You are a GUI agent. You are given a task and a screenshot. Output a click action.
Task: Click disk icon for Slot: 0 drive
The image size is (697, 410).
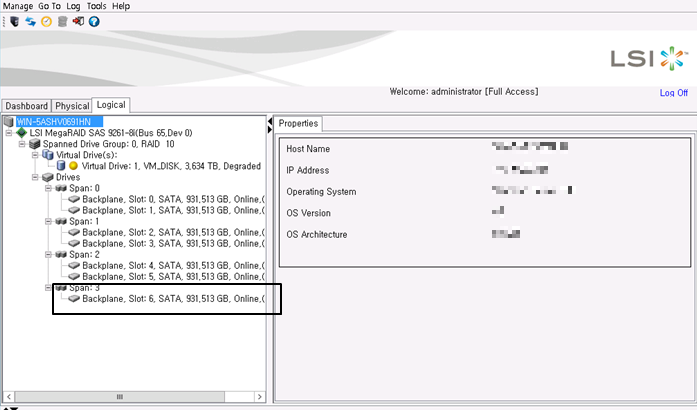coord(74,199)
